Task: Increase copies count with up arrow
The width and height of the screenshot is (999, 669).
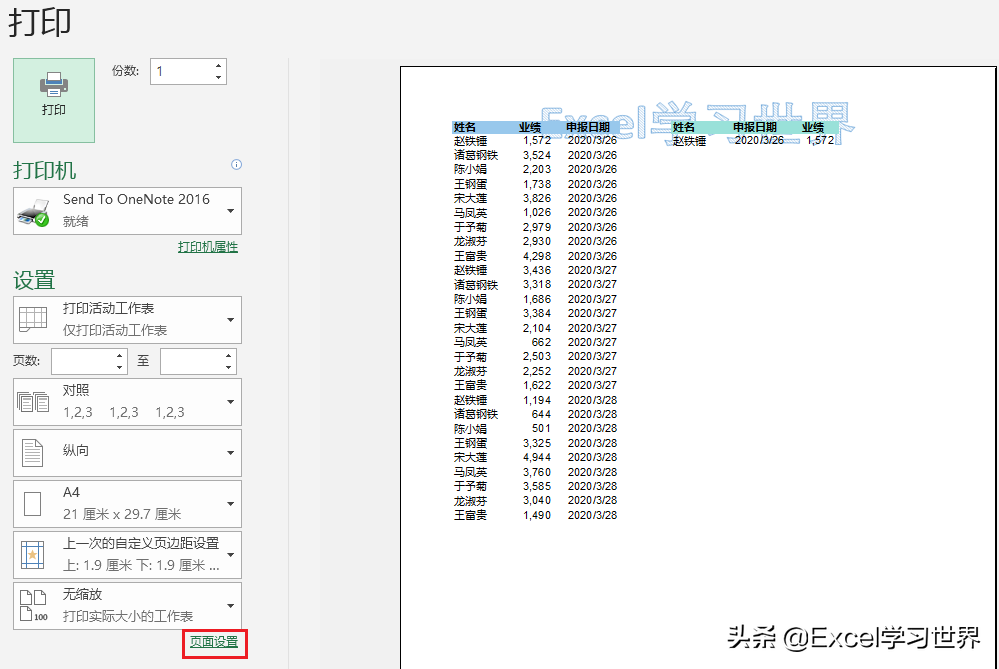Action: pyautogui.click(x=219, y=66)
